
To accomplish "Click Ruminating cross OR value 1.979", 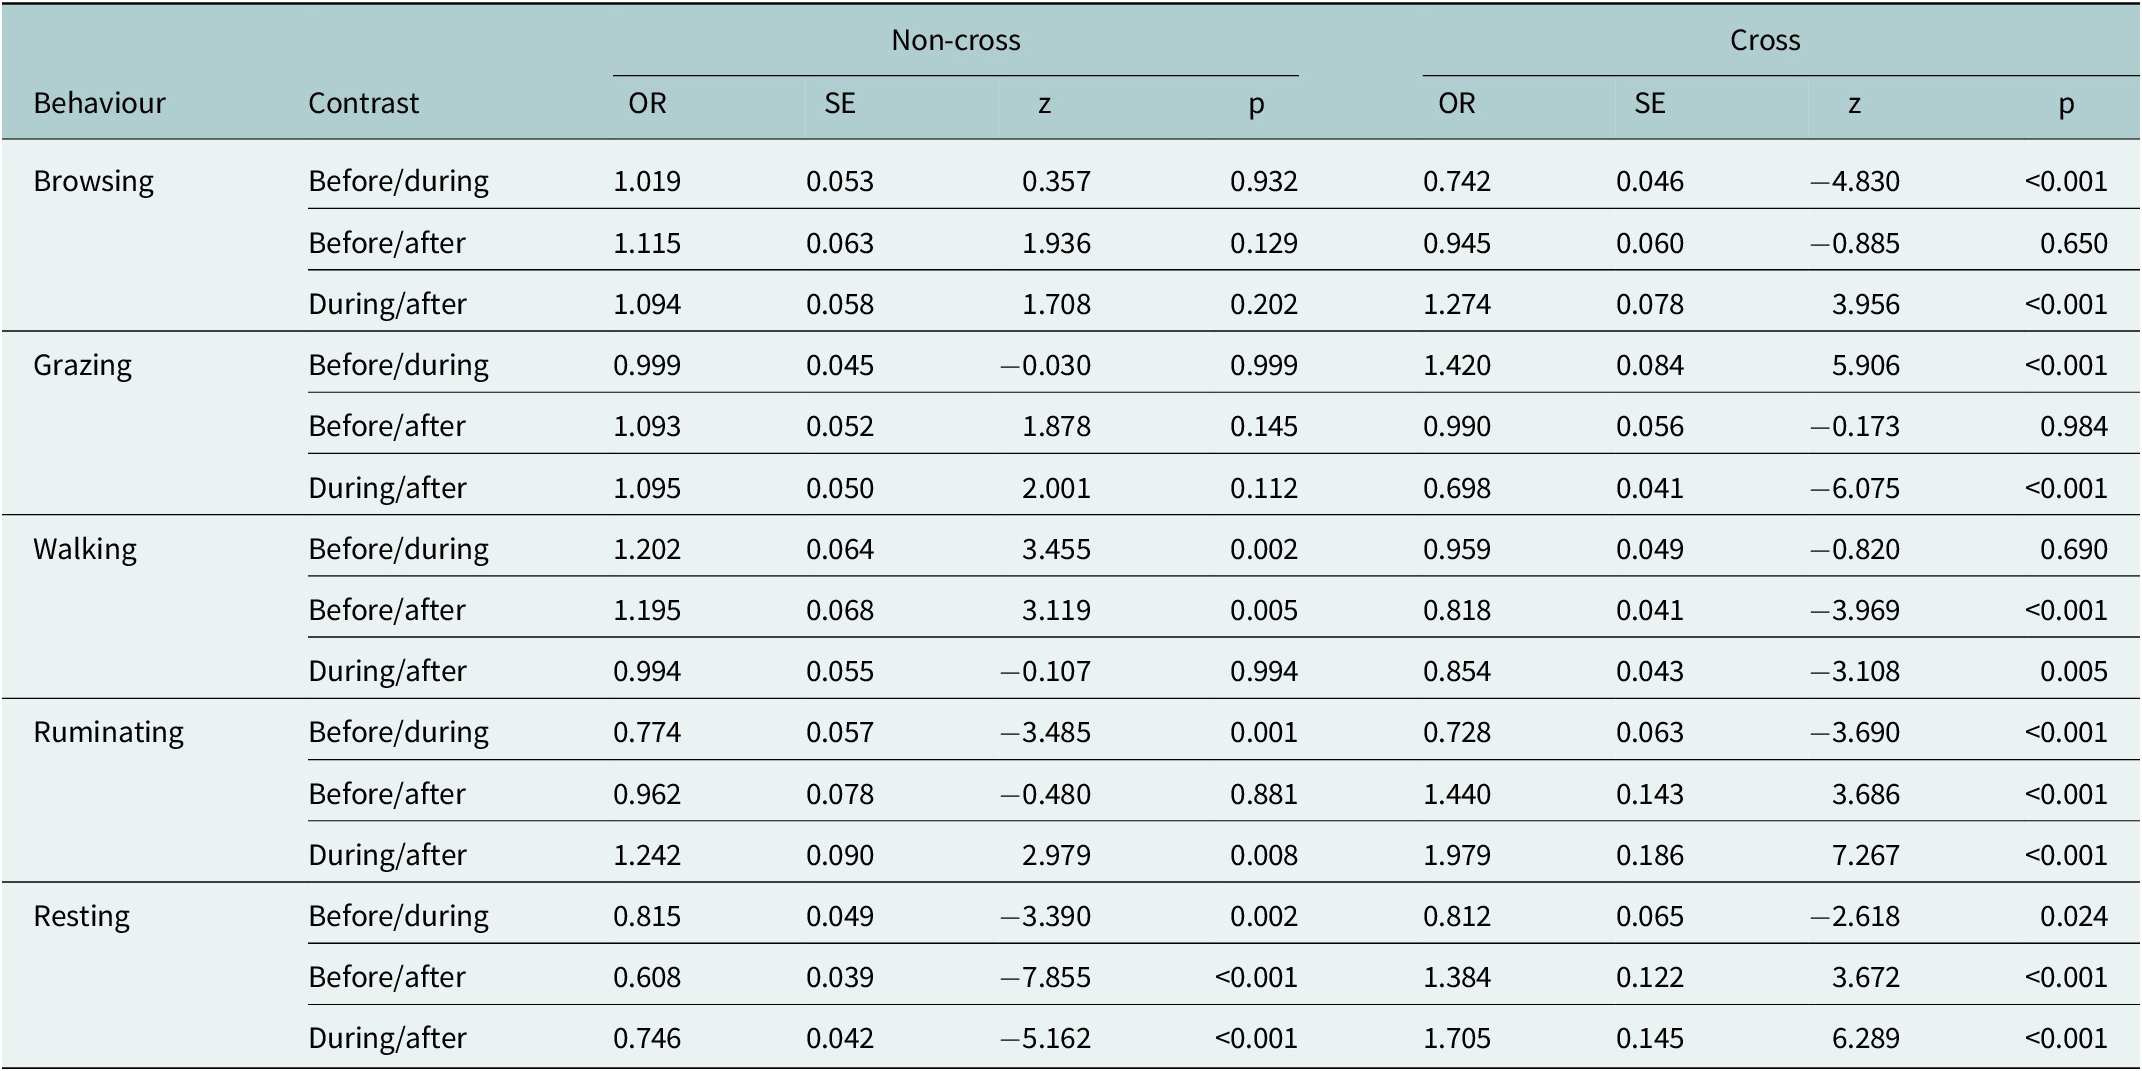I will click(1457, 855).
